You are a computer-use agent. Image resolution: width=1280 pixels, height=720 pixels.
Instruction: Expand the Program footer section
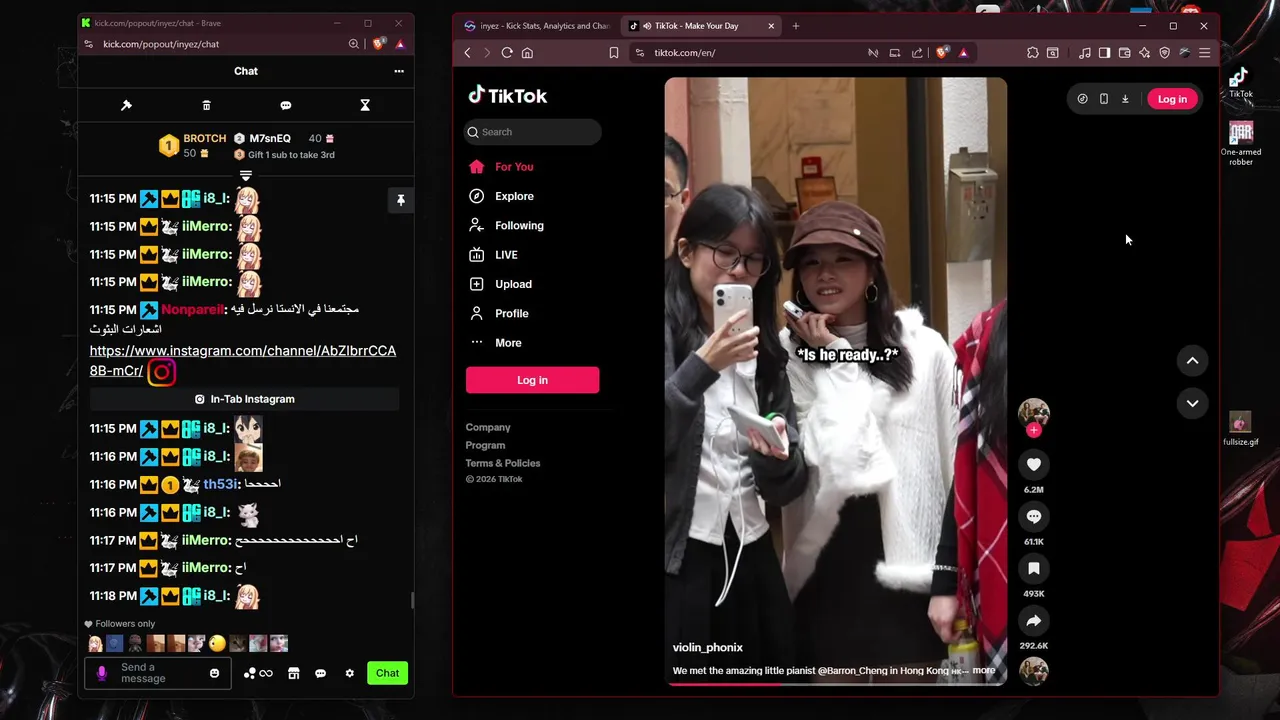pos(485,446)
